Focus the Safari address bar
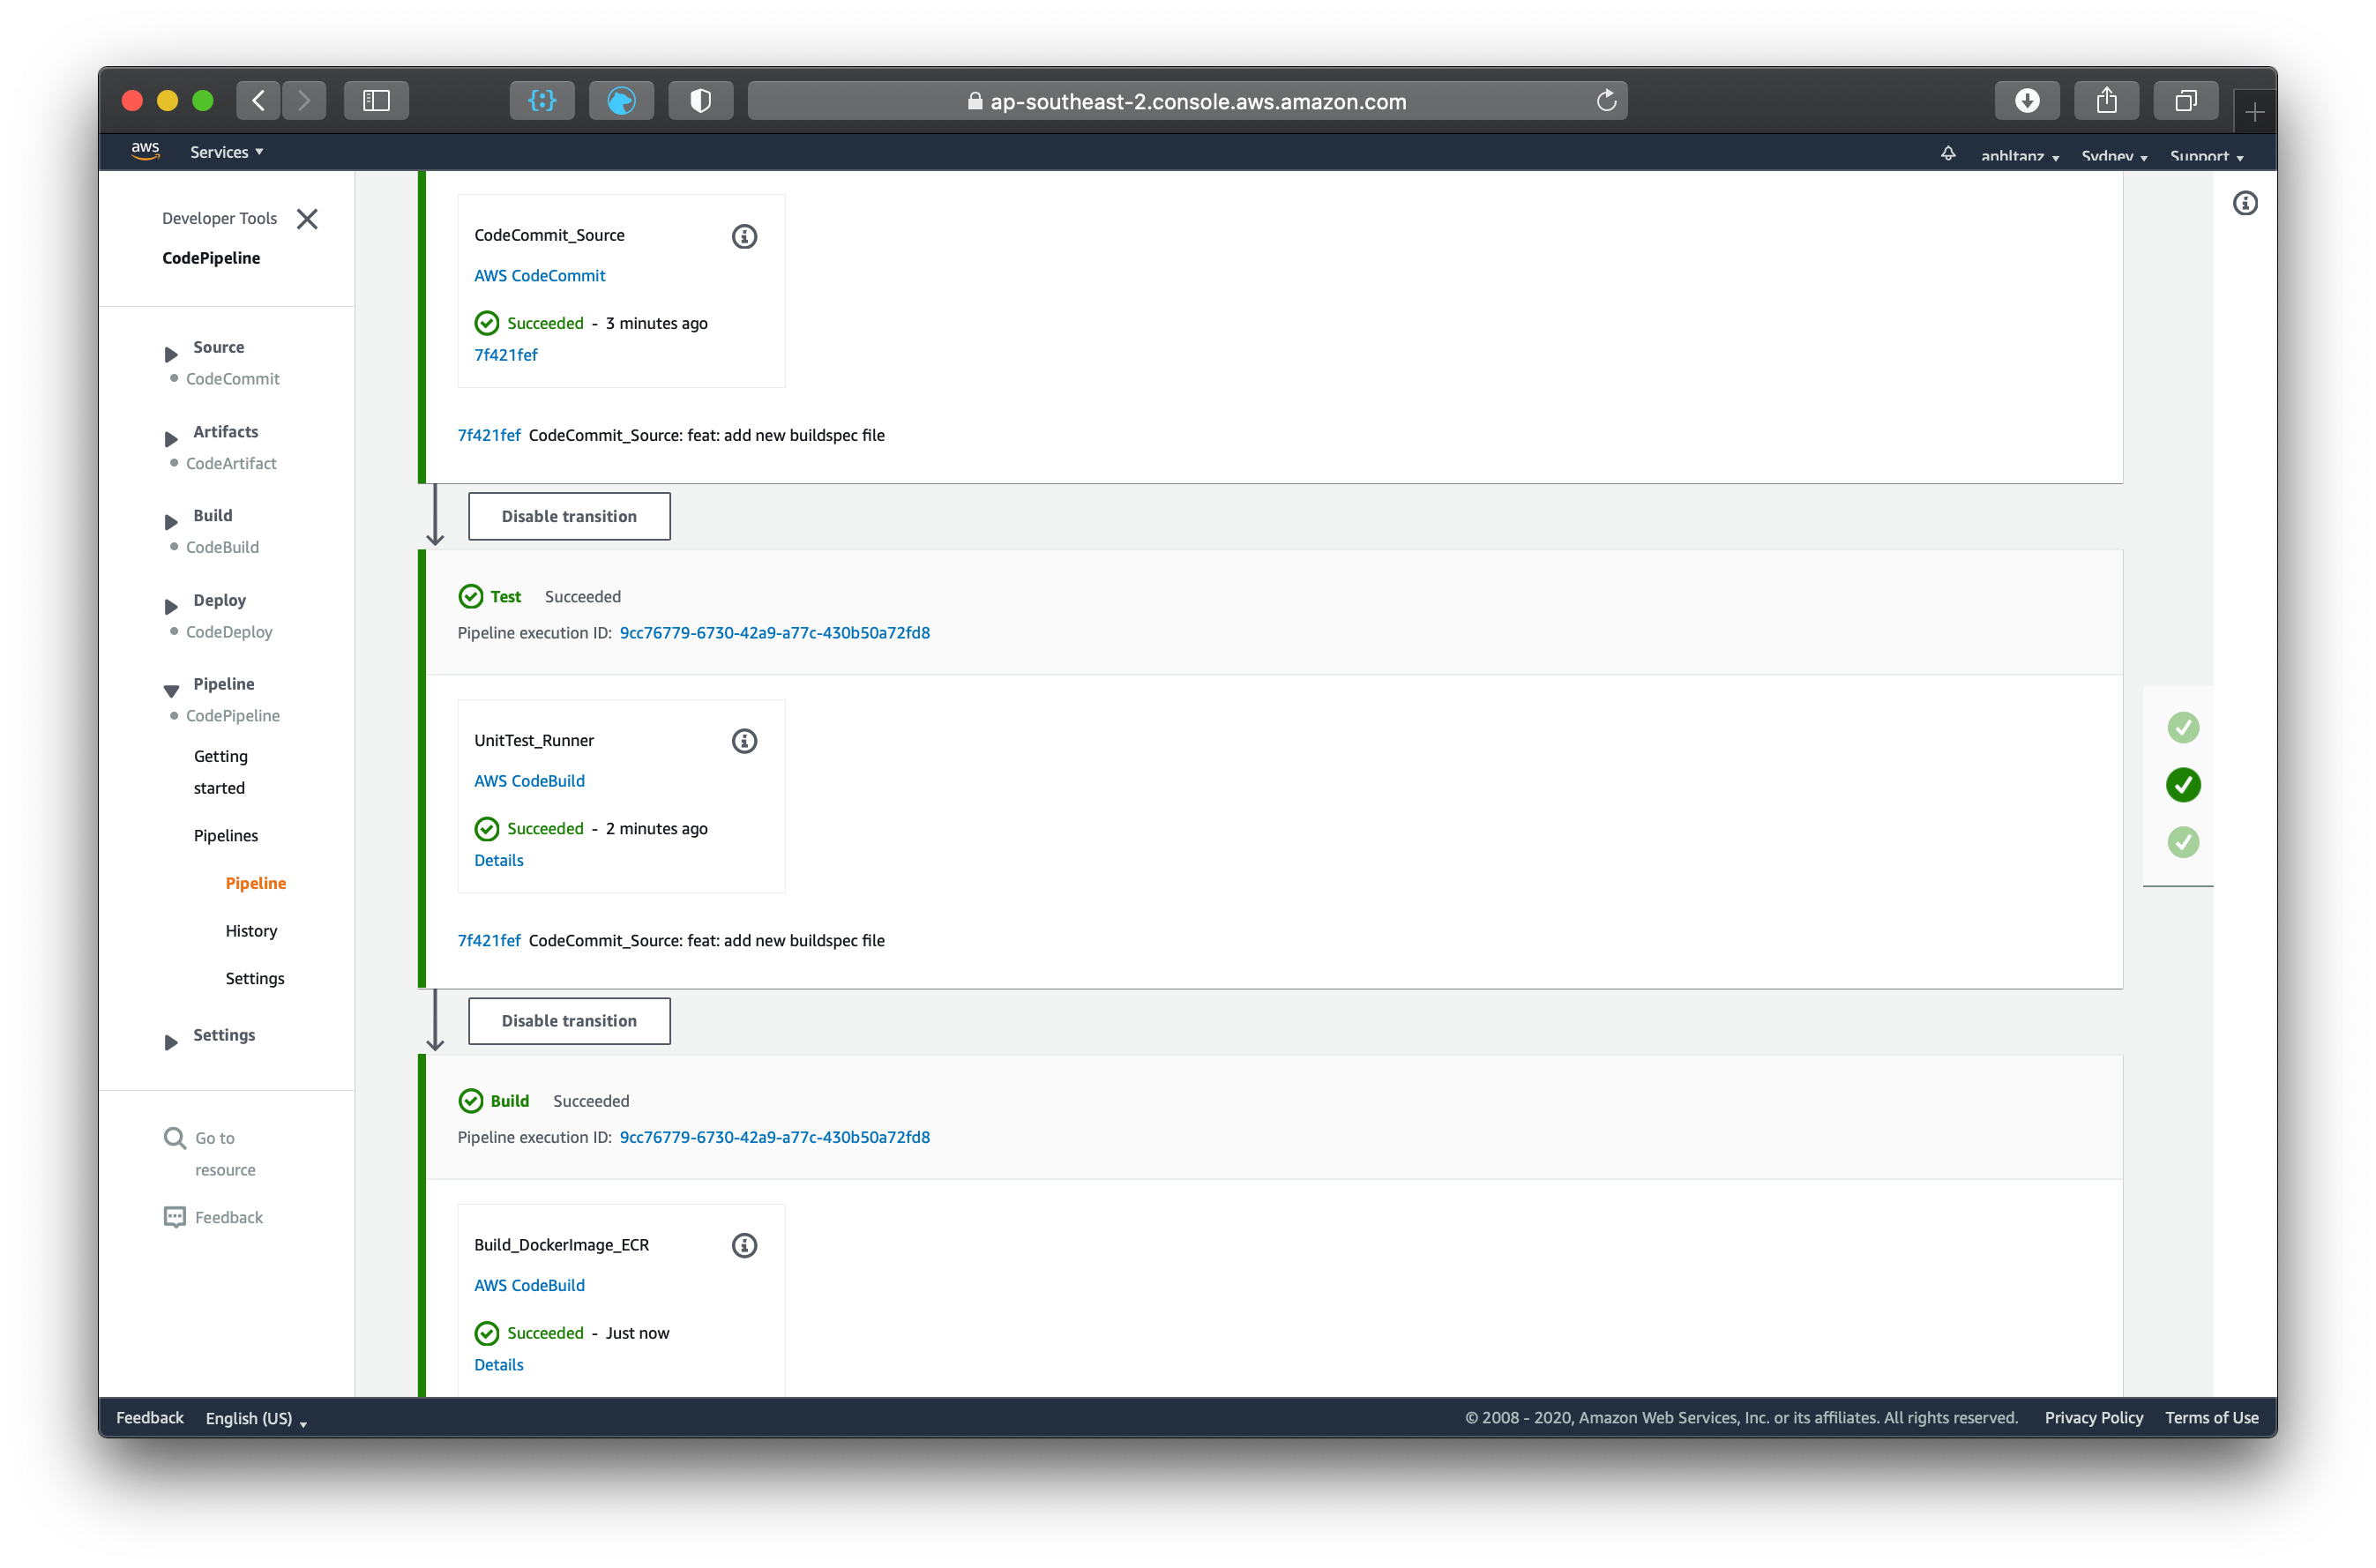The image size is (2376, 1568). [x=1187, y=101]
